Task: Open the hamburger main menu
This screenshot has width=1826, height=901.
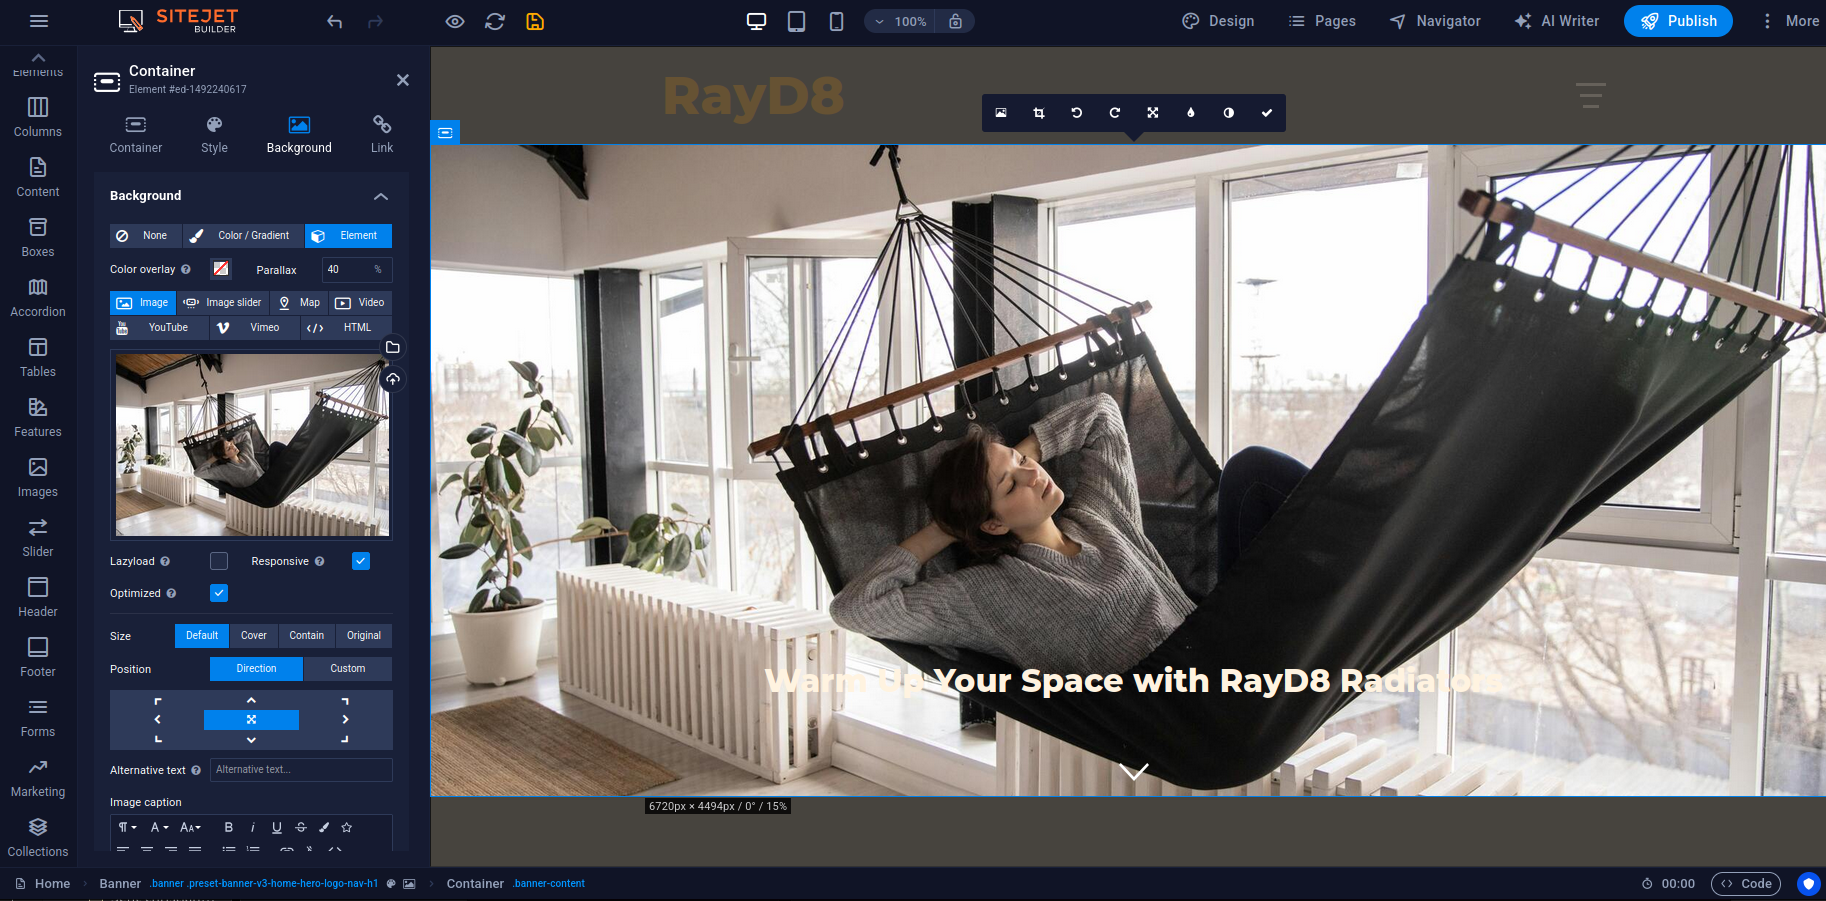Action: coord(39,21)
